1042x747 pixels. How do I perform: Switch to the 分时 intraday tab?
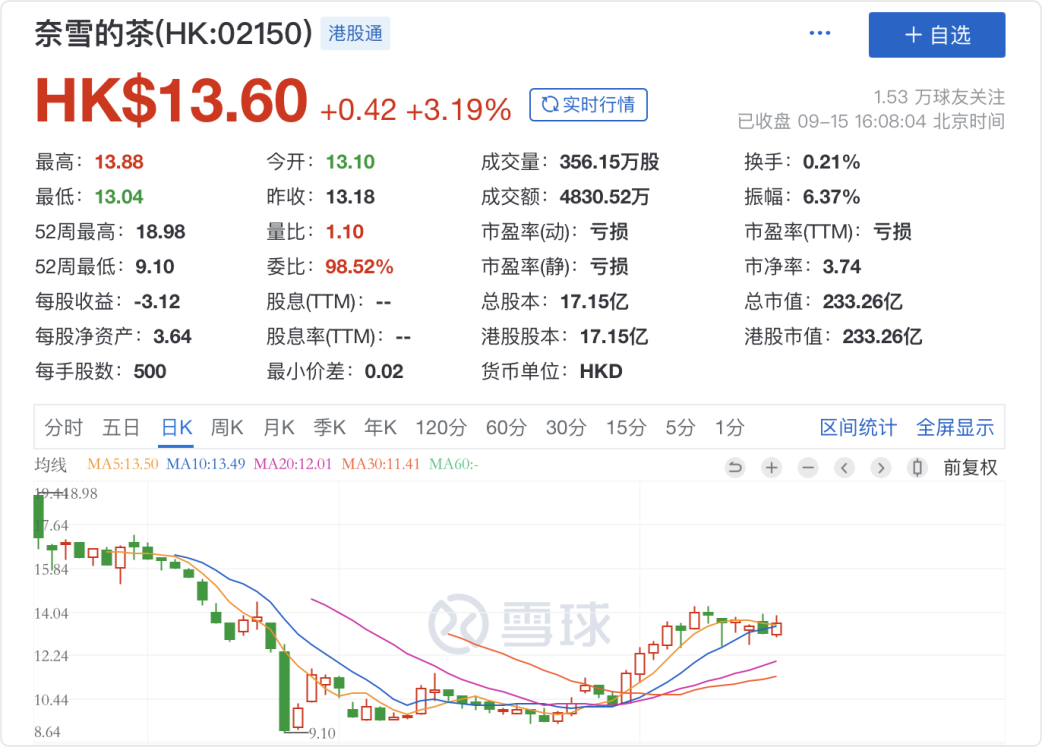click(x=64, y=427)
